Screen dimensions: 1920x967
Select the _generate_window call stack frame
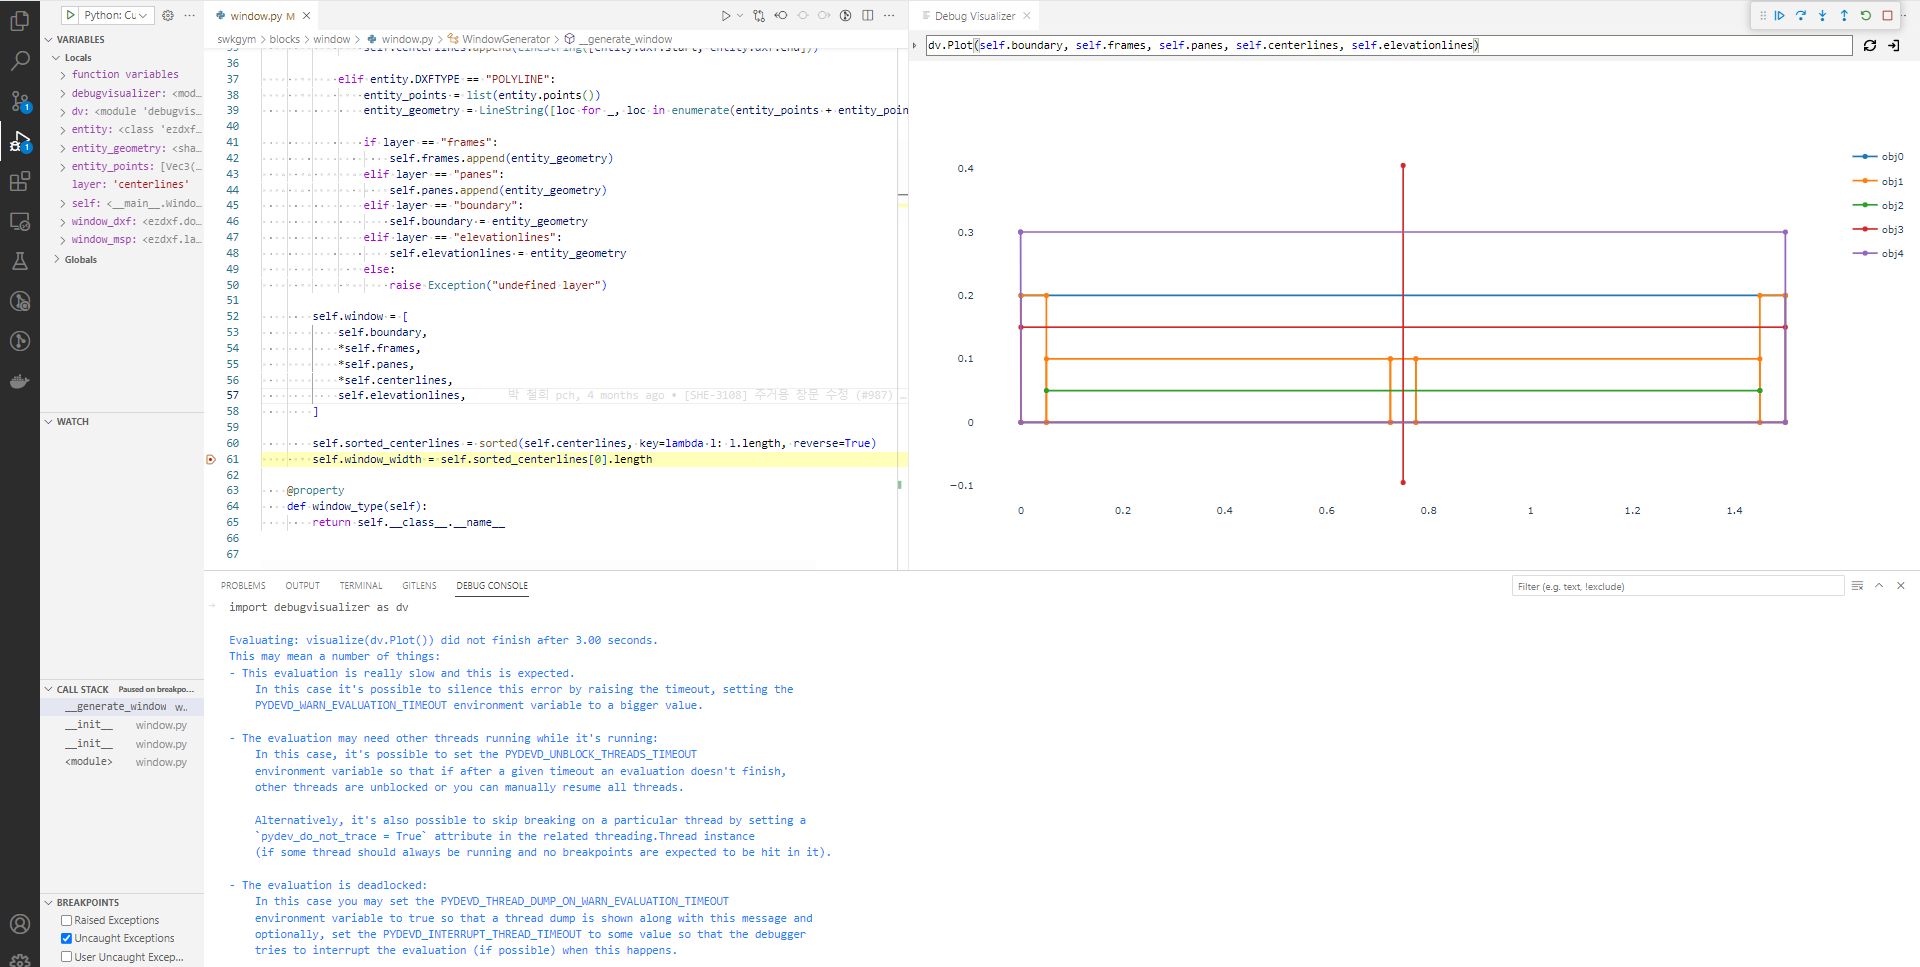coord(122,707)
